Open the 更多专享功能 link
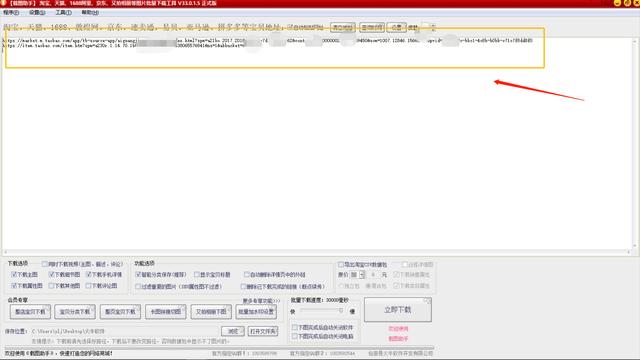The width and height of the screenshot is (640, 360). (x=261, y=301)
